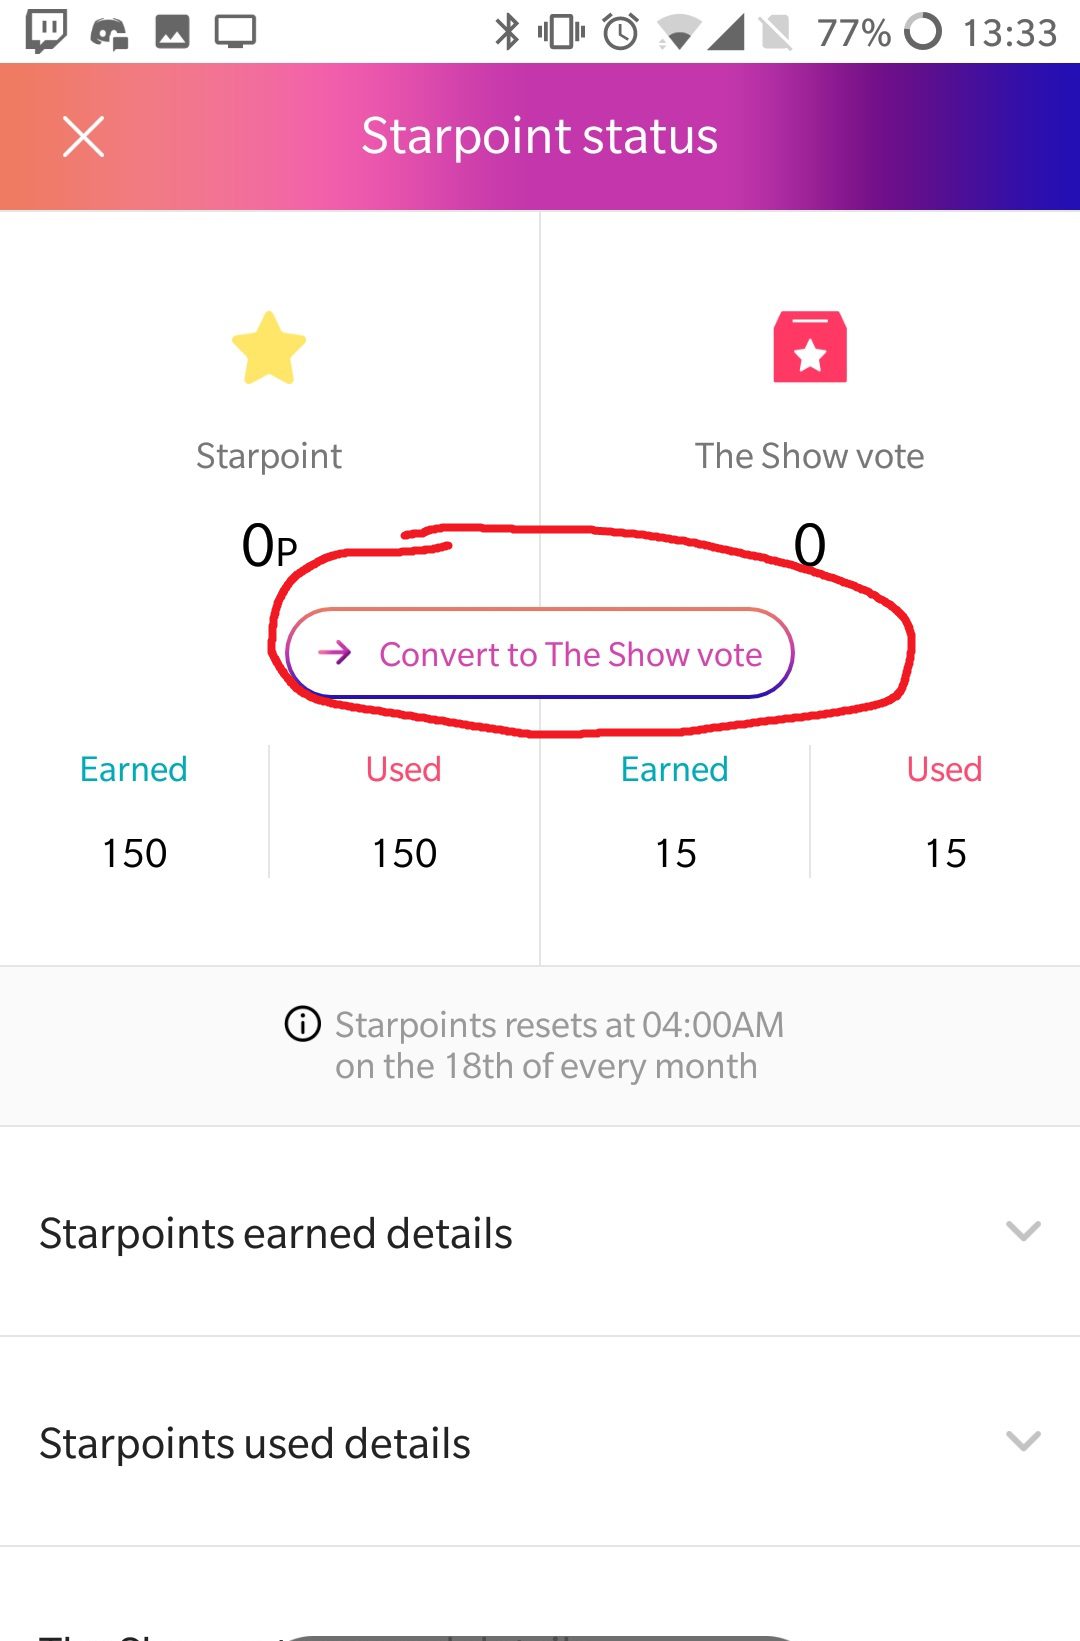Tap the Starpoint 0P balance

(269, 546)
